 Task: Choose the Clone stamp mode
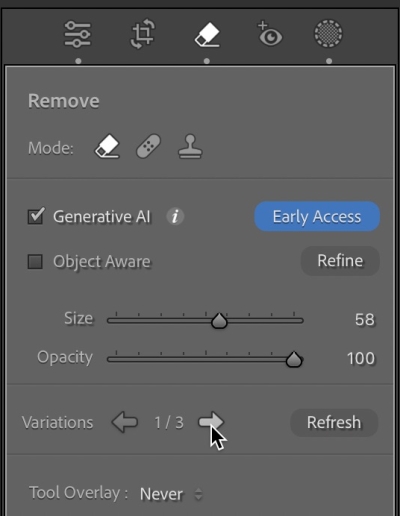tap(190, 146)
